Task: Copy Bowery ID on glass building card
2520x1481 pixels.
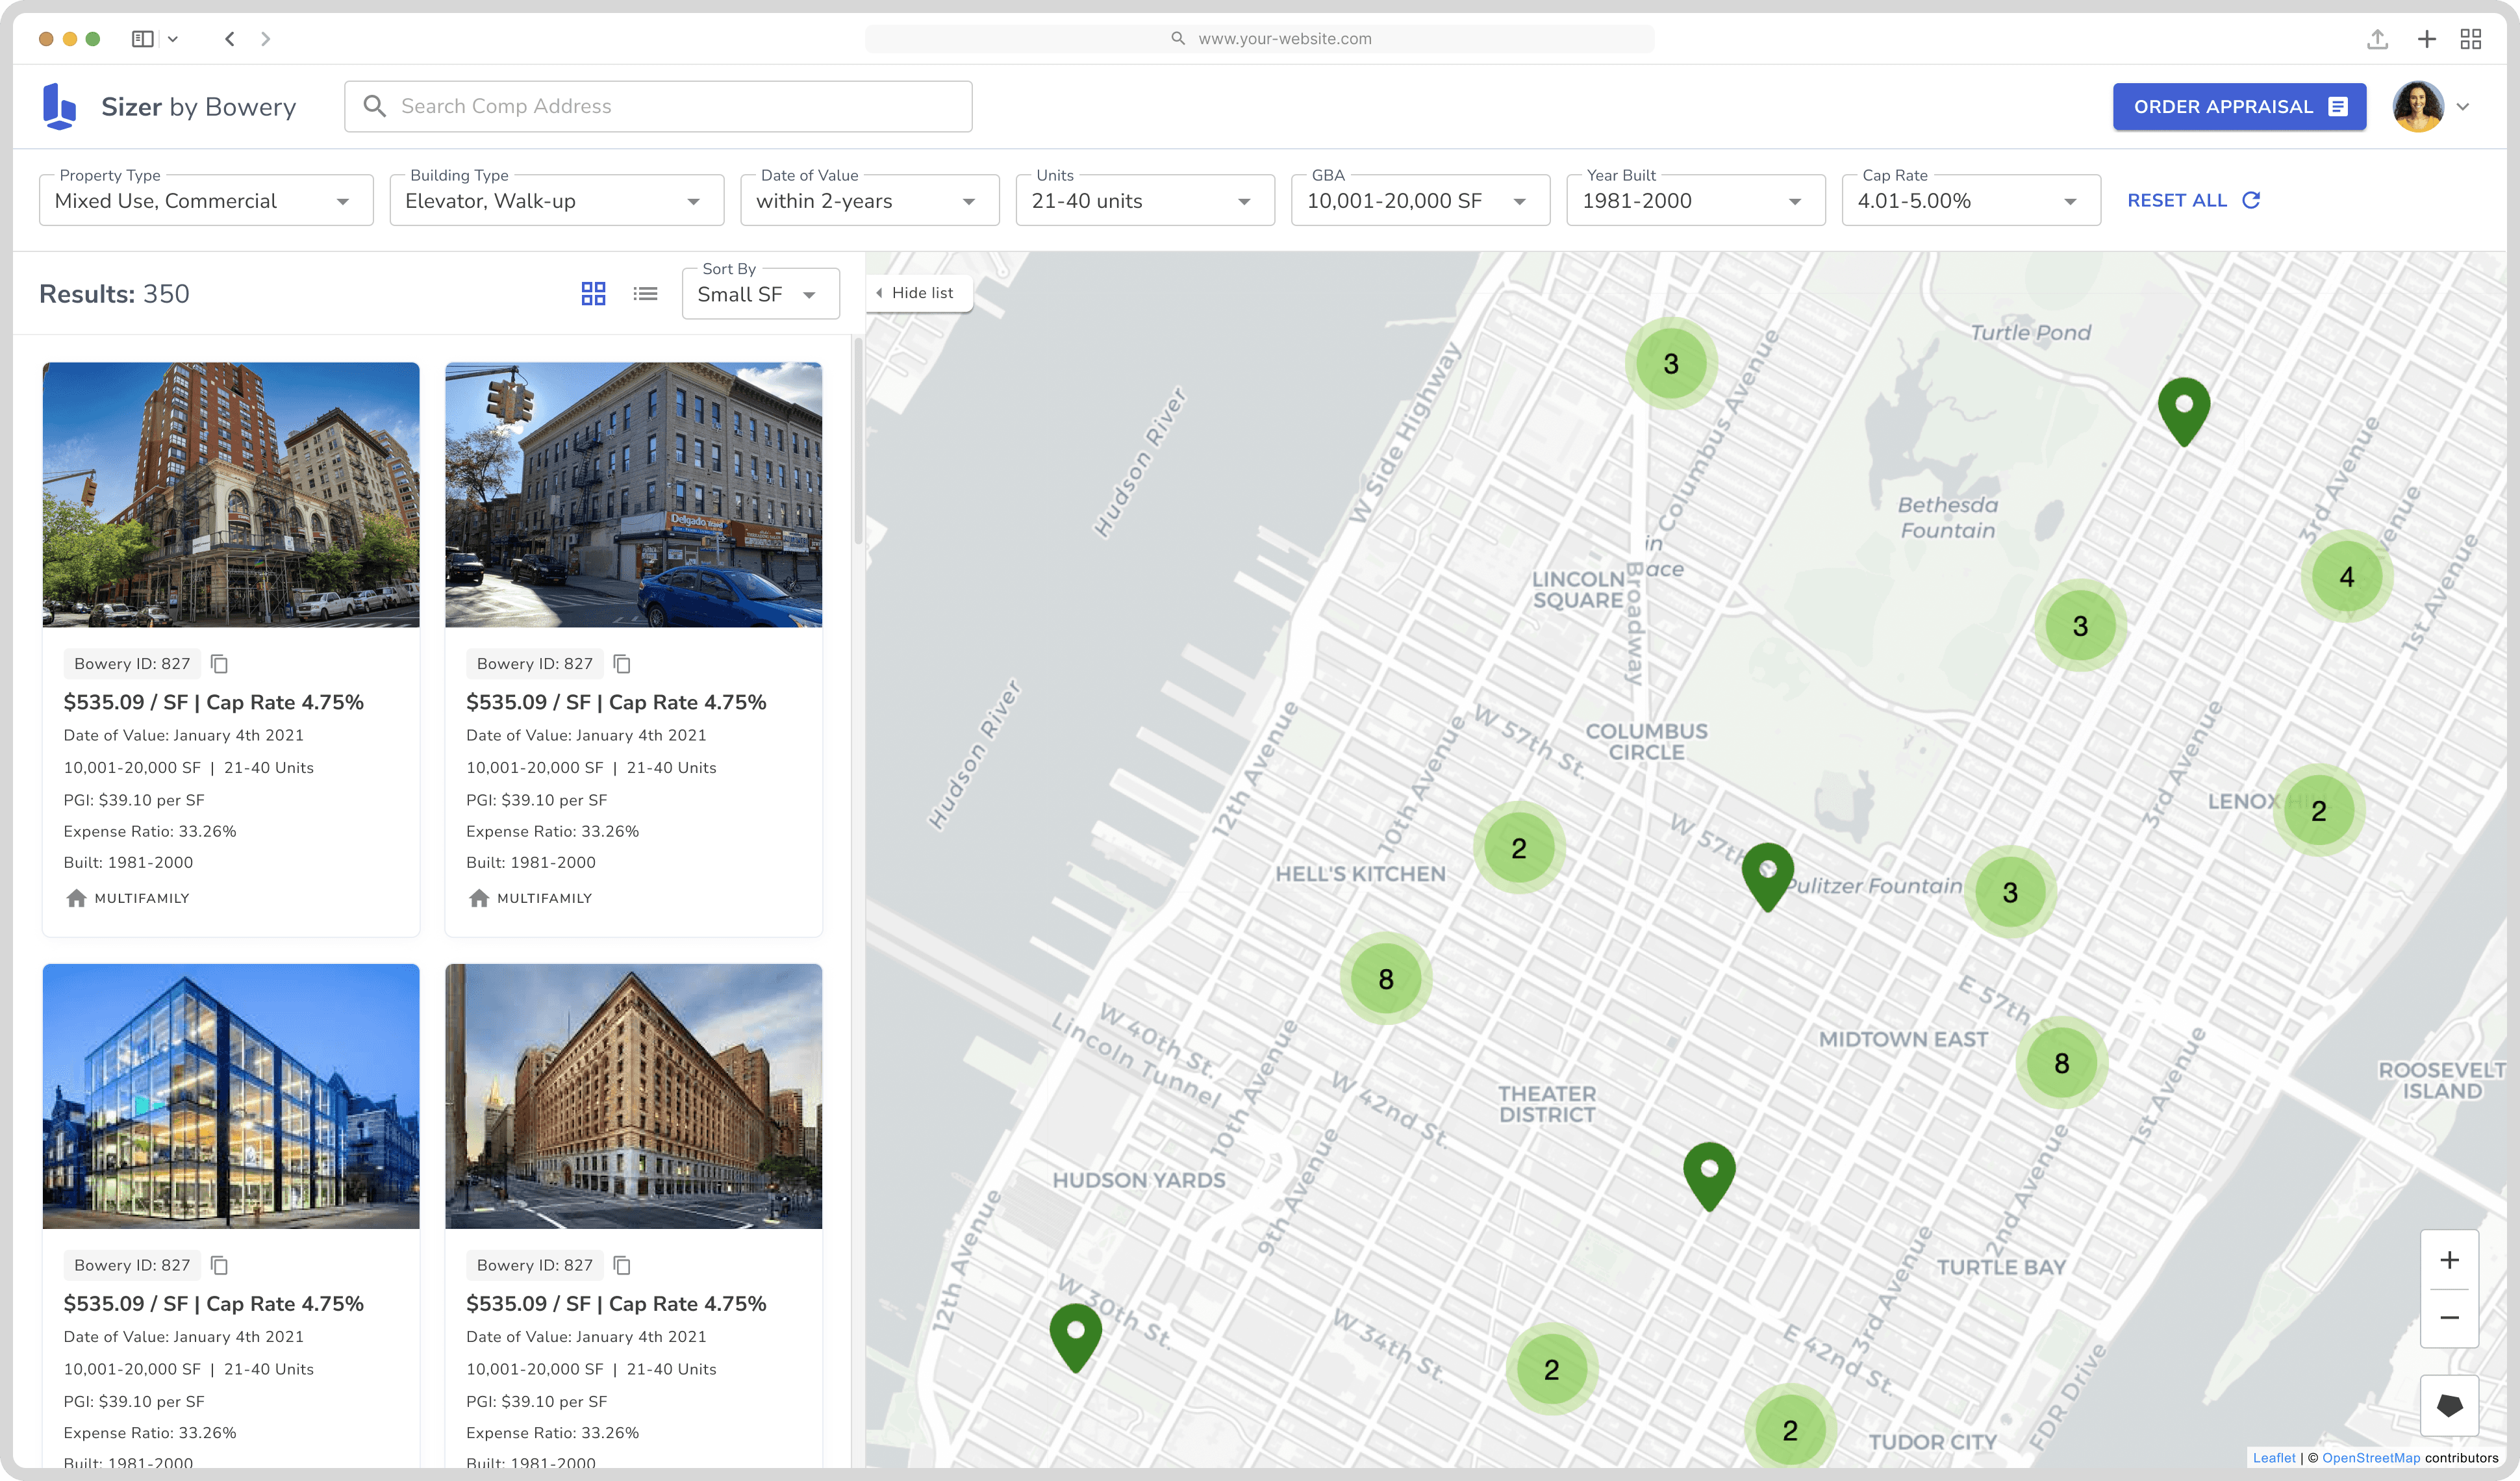Action: [x=219, y=1265]
